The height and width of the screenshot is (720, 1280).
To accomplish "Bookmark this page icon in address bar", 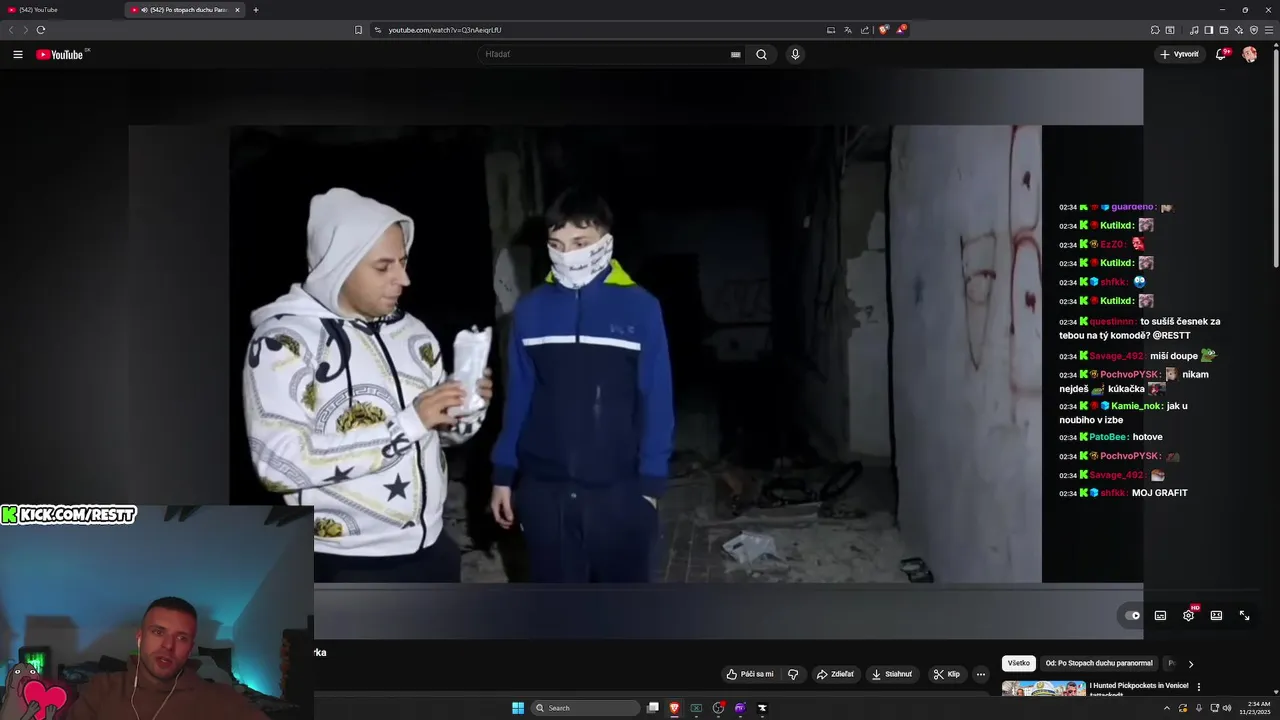I will [x=359, y=30].
